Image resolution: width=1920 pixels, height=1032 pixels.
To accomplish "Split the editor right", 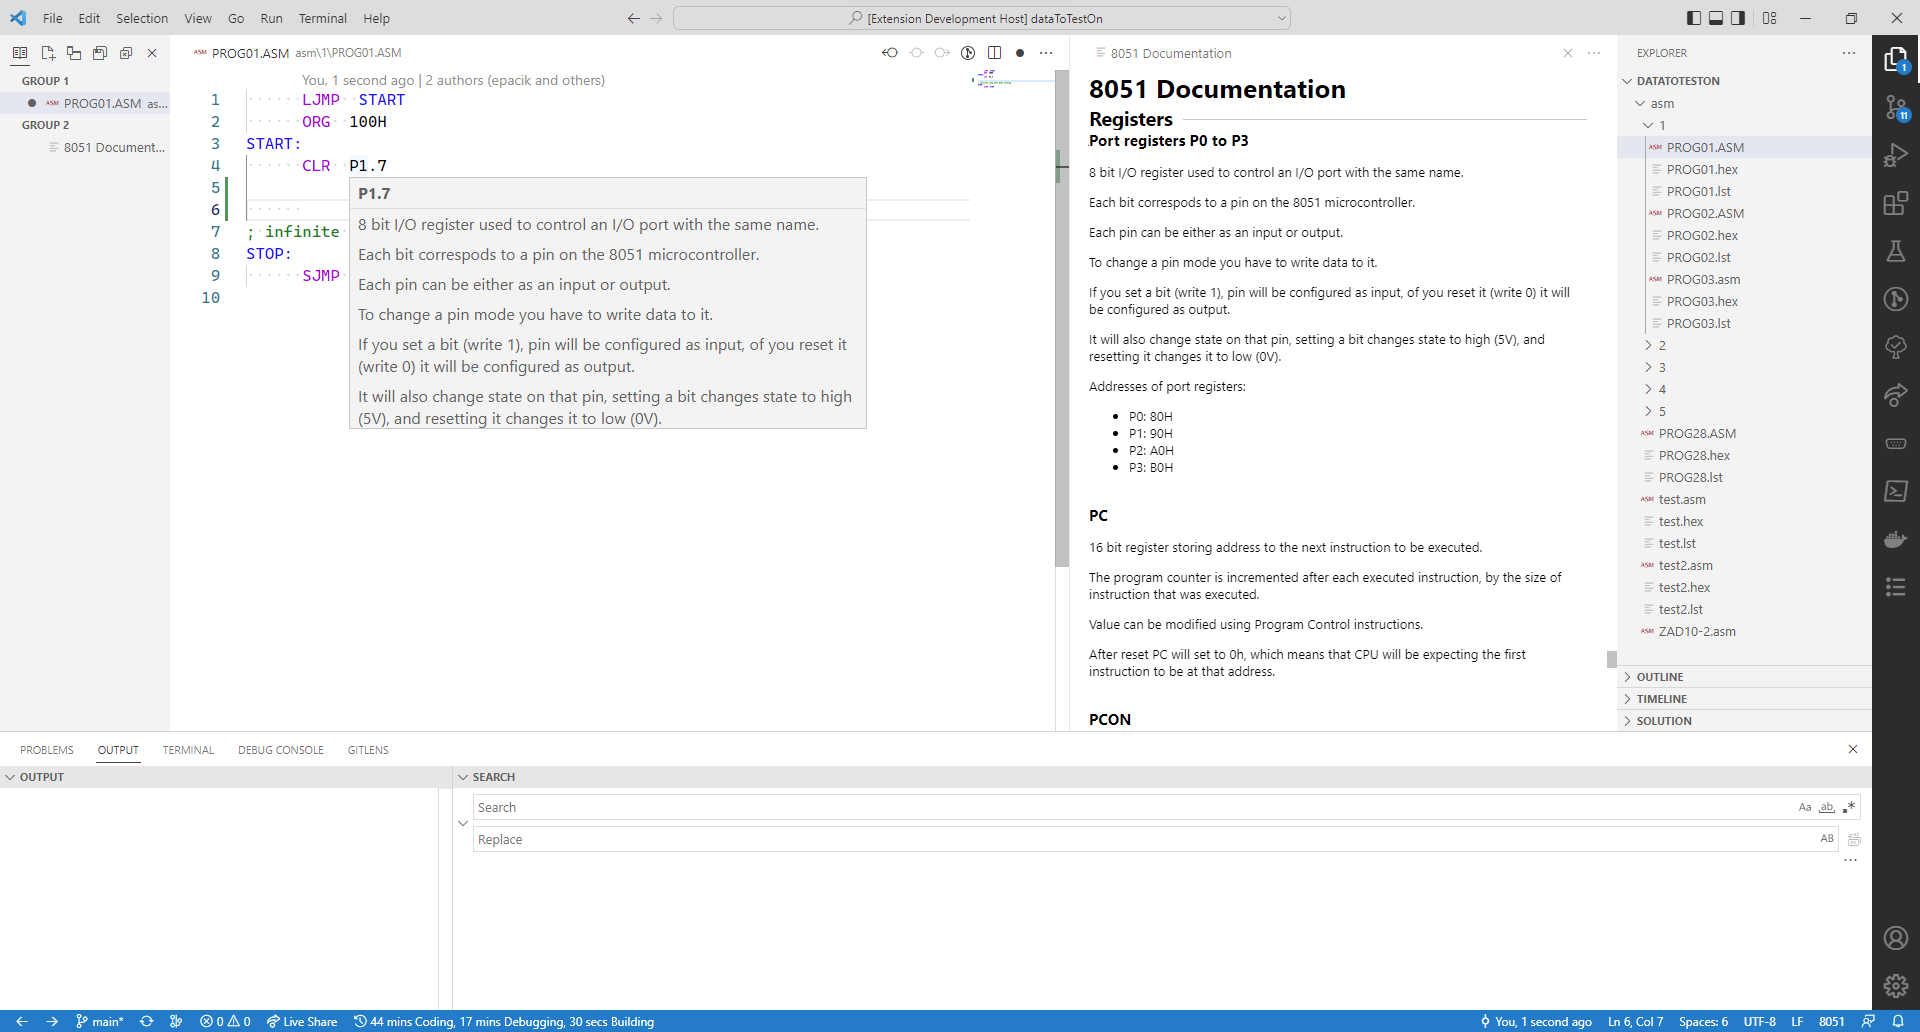I will (994, 53).
